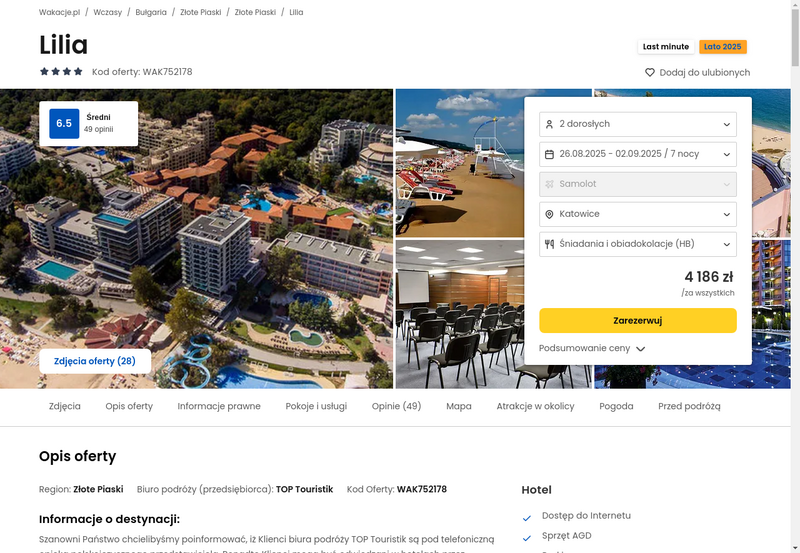The width and height of the screenshot is (800, 553).
Task: Open Zdjęcia oferty (28) gallery
Action: (95, 361)
